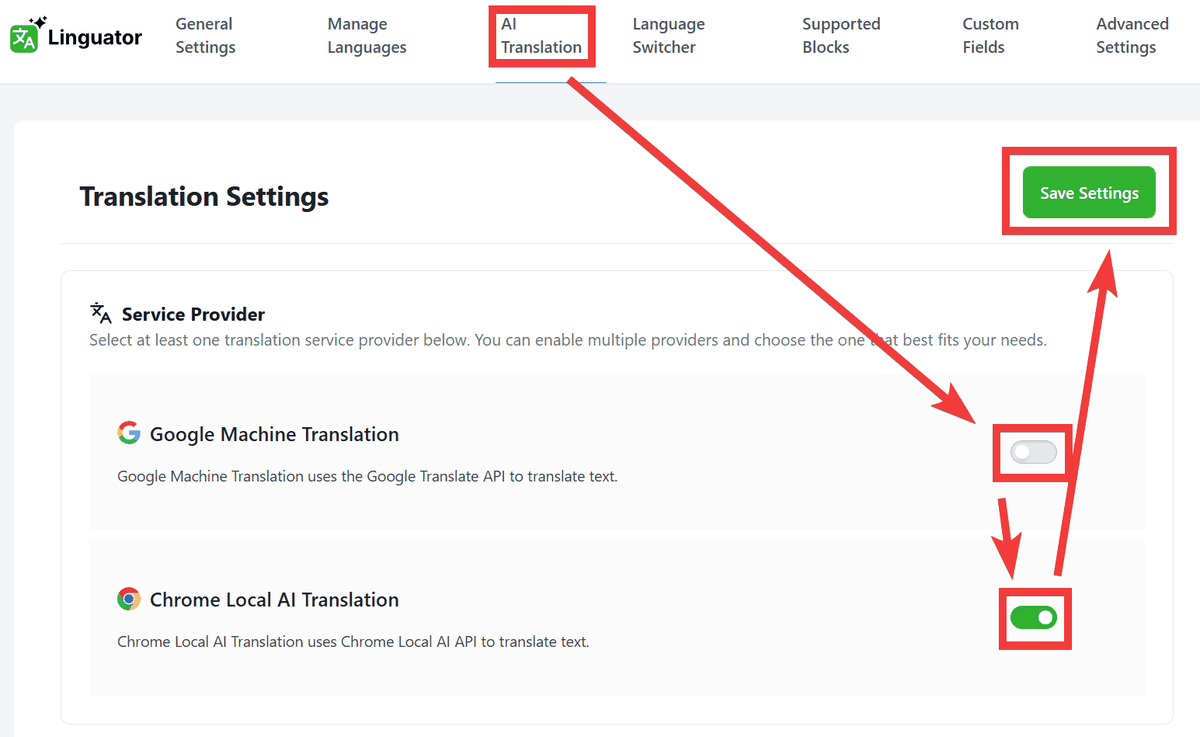Screen dimensions: 1200x737
Task: Switch to the Manage Languages tab
Action: coord(367,36)
